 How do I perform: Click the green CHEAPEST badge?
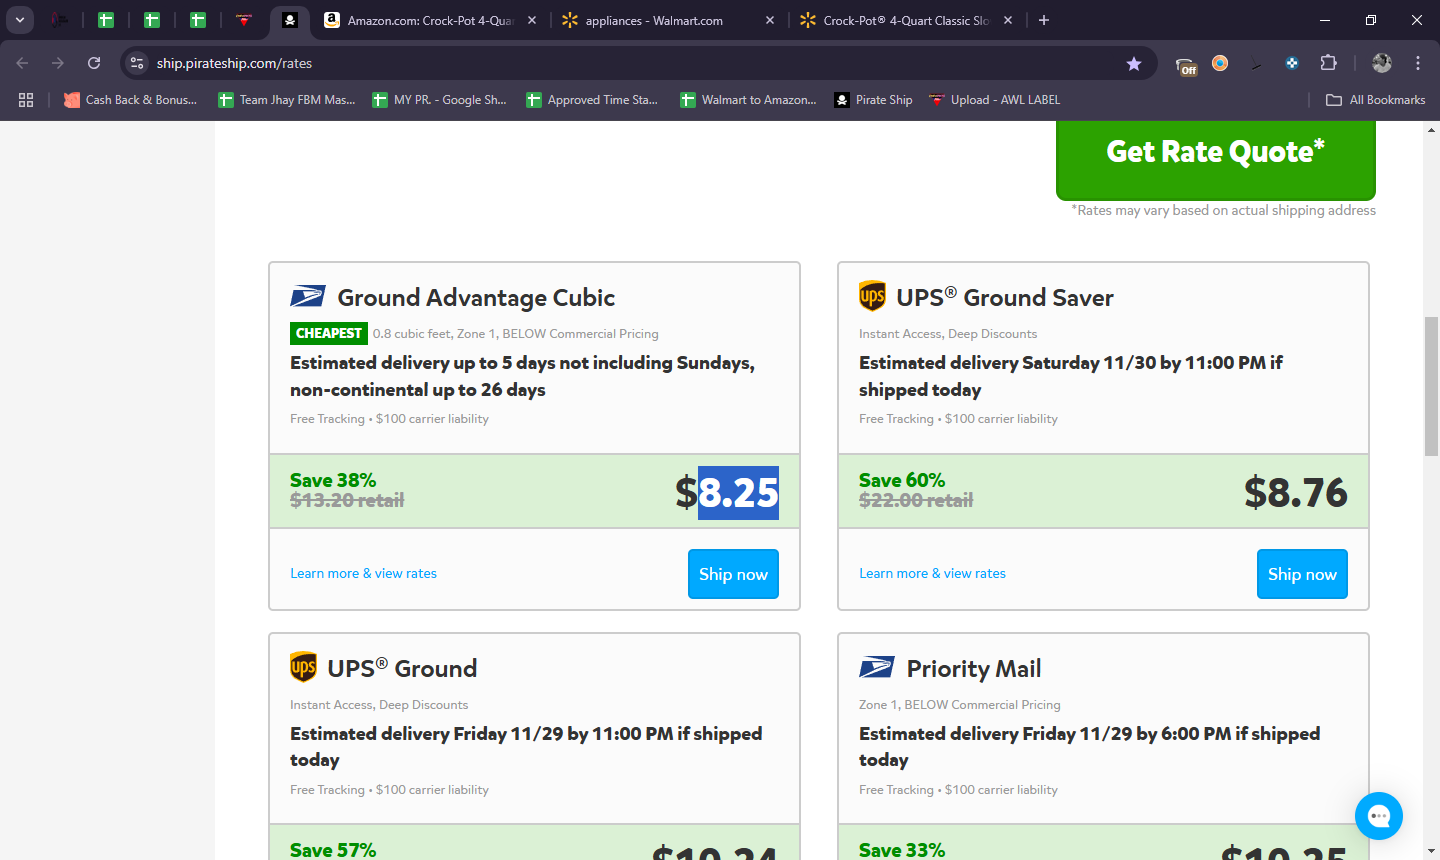pos(329,333)
